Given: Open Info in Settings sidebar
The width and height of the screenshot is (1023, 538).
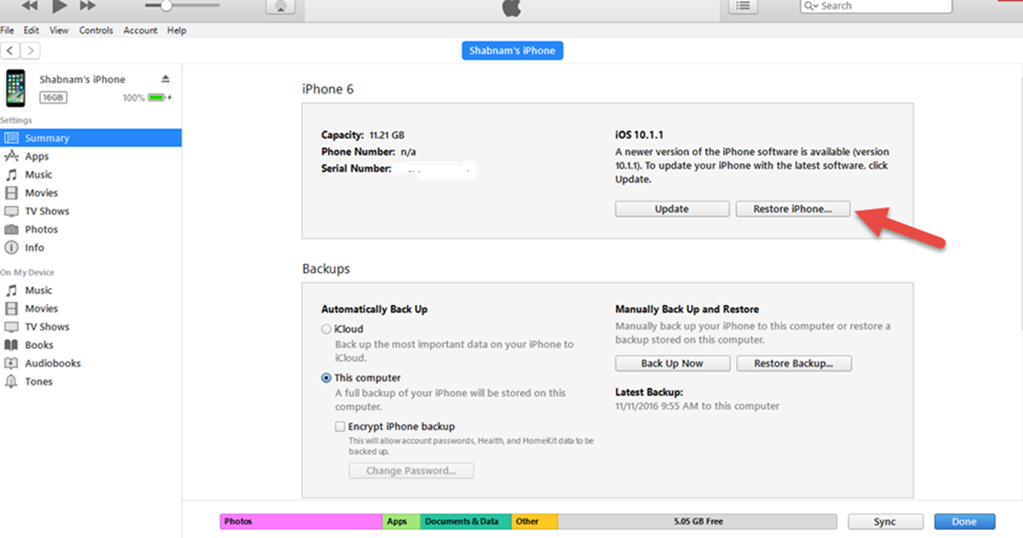Looking at the screenshot, I should (91, 247).
